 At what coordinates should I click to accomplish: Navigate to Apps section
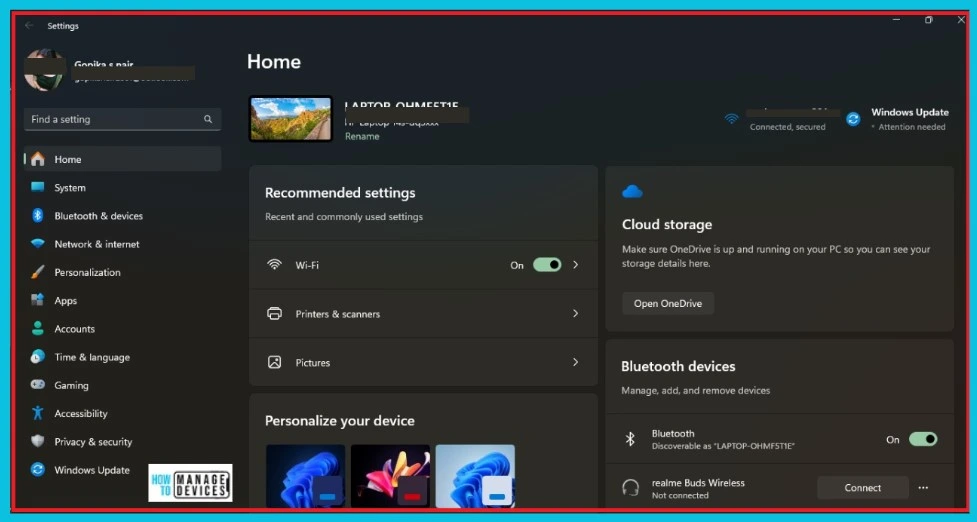pos(123,300)
